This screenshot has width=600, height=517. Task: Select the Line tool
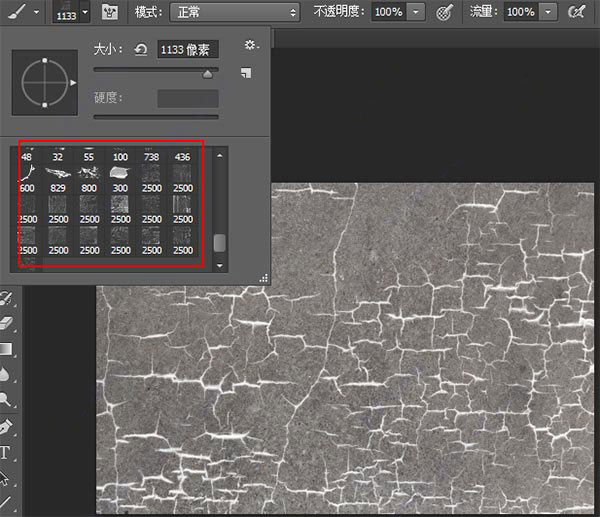point(6,503)
